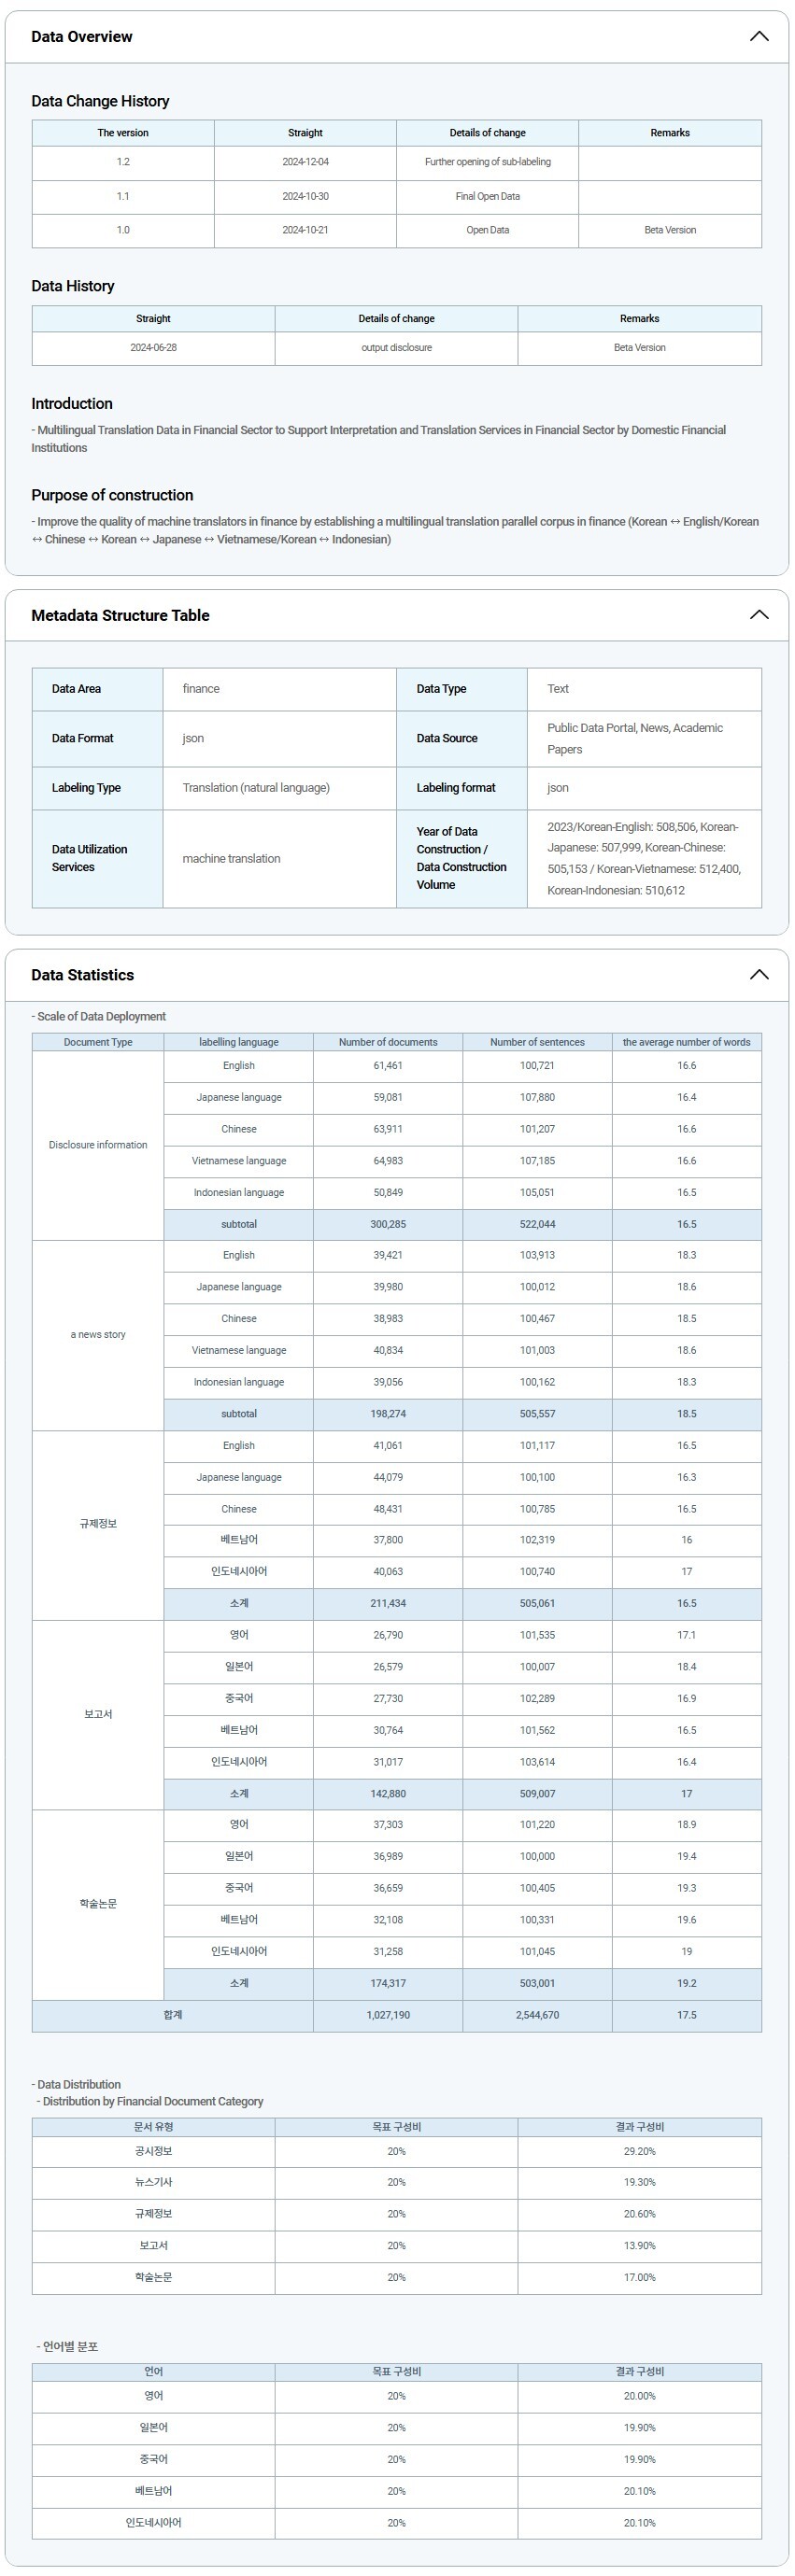The width and height of the screenshot is (795, 2576).
Task: Collapse the Data Overview section chevron
Action: tap(758, 37)
